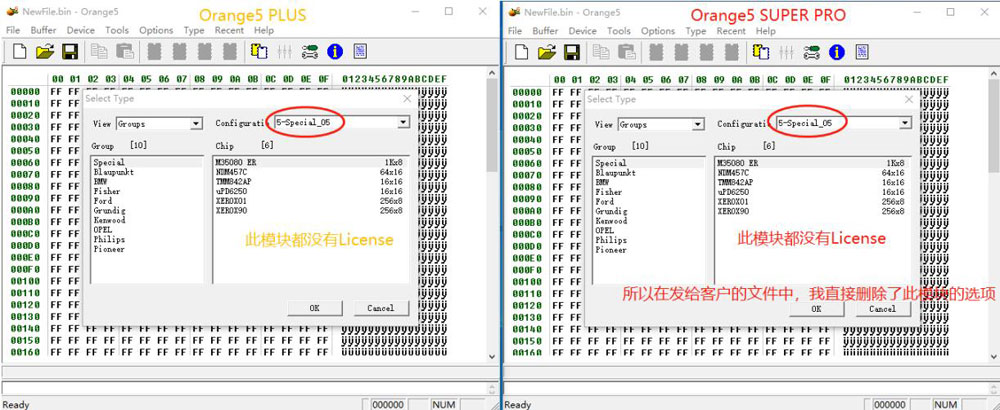Click Save floppy icon in left window toolbar
Screen dimensions: 1000x410
[x=70, y=51]
